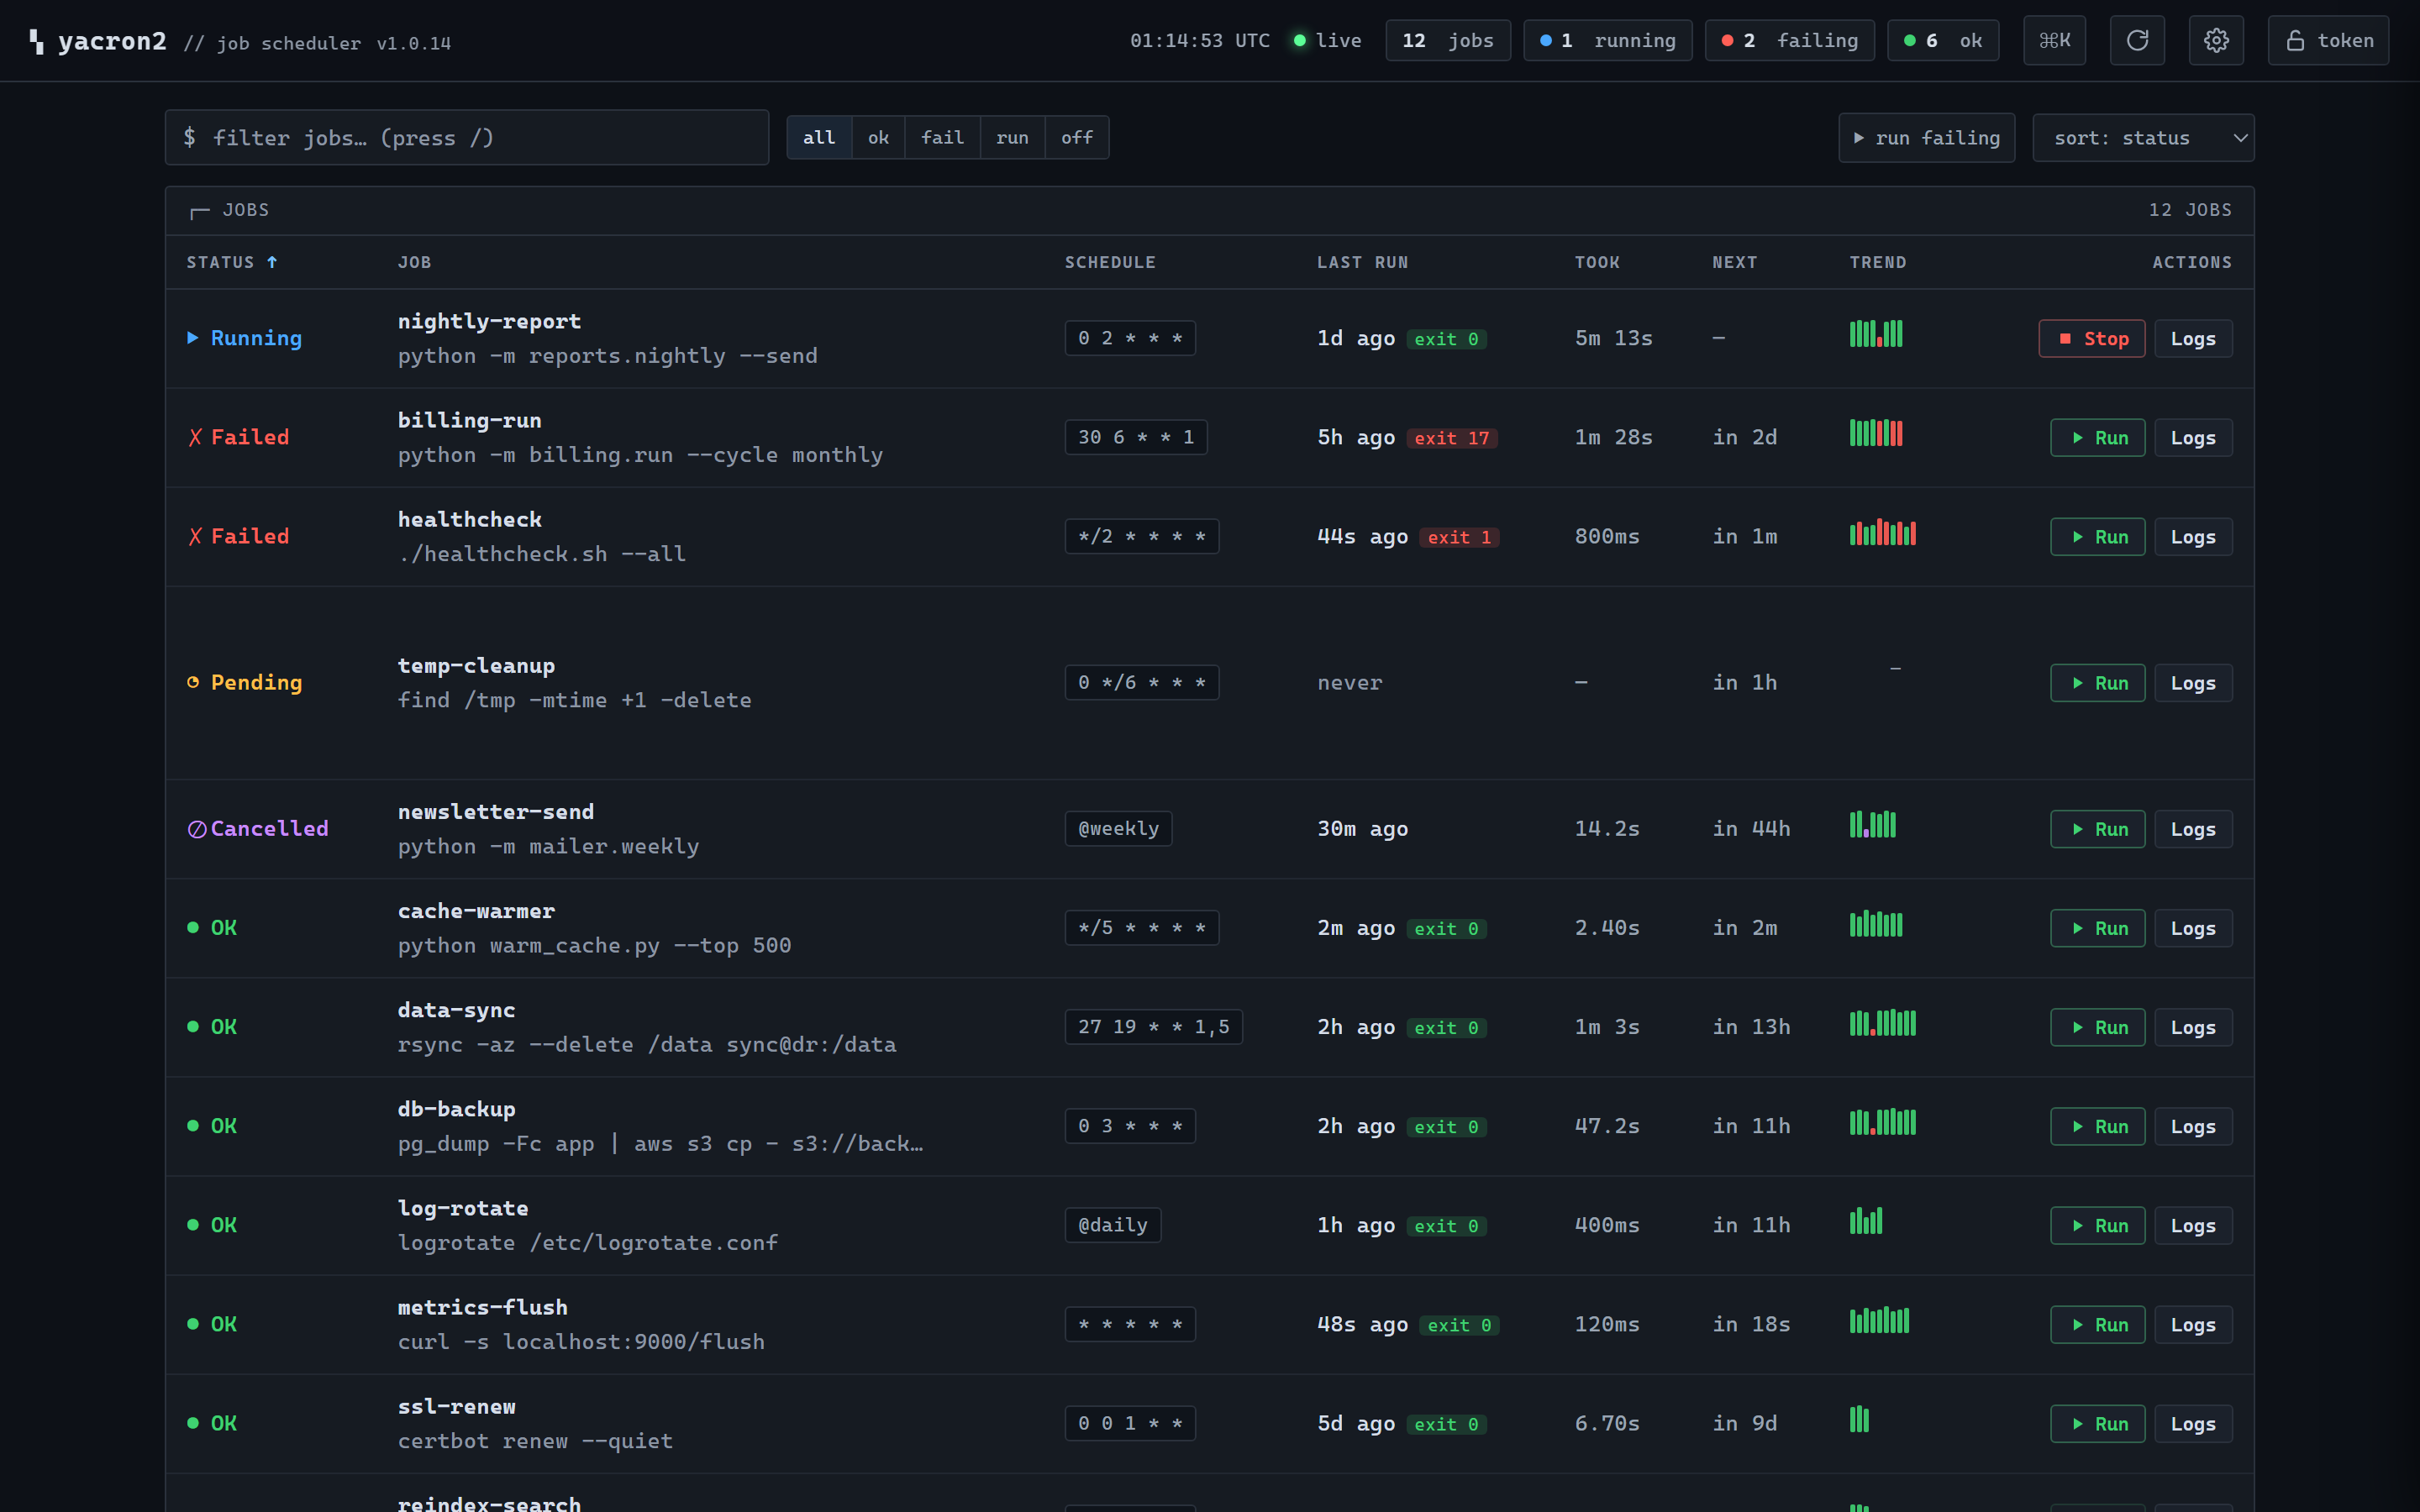2420x1512 pixels.
Task: Select the 'fail' filter tab
Action: click(942, 138)
